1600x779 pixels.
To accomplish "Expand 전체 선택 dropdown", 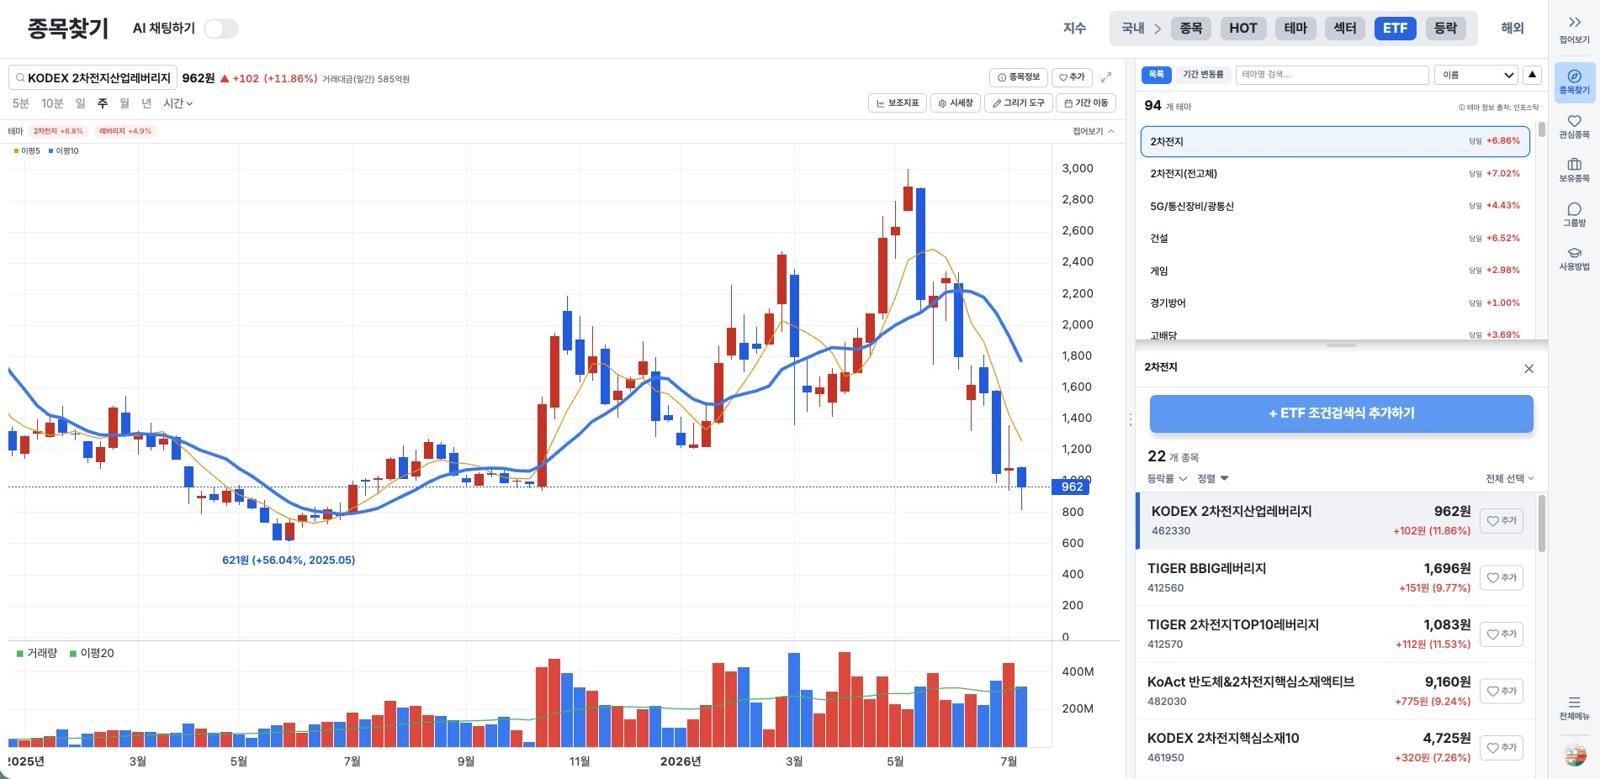I will [x=1509, y=478].
